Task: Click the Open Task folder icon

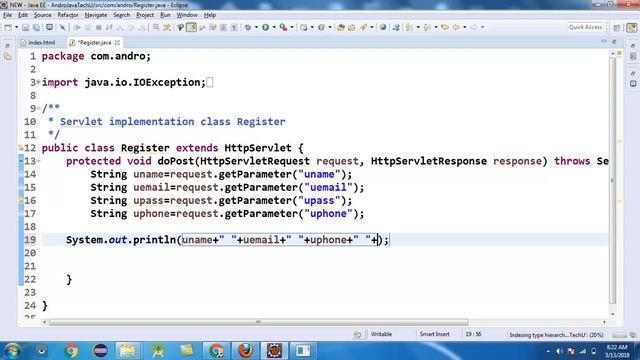Action: (351, 27)
